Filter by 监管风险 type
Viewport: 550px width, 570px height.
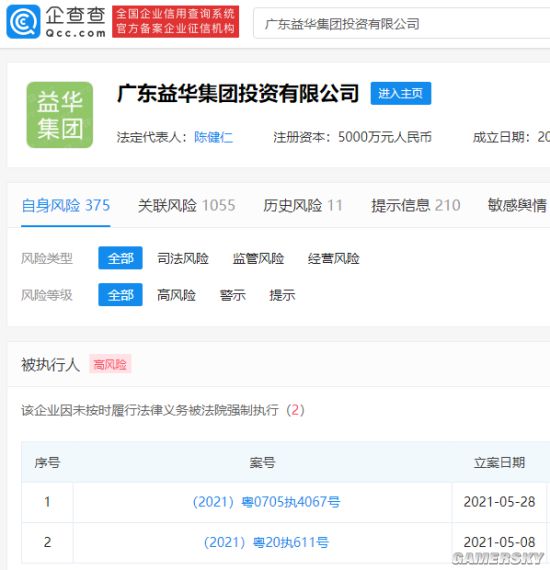pyautogui.click(x=258, y=258)
